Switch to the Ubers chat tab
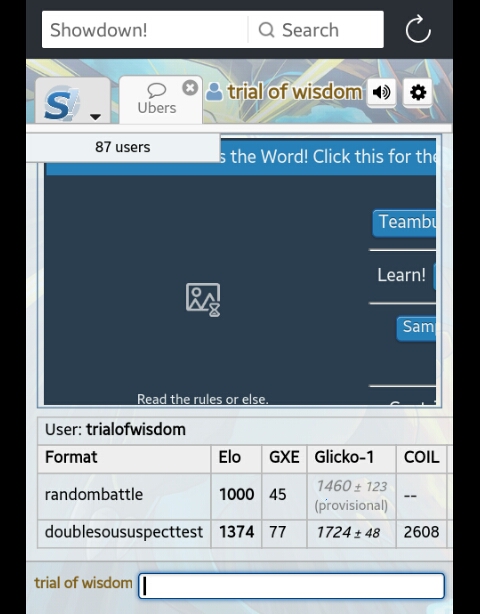Viewport: 480px width, 614px height. click(157, 99)
